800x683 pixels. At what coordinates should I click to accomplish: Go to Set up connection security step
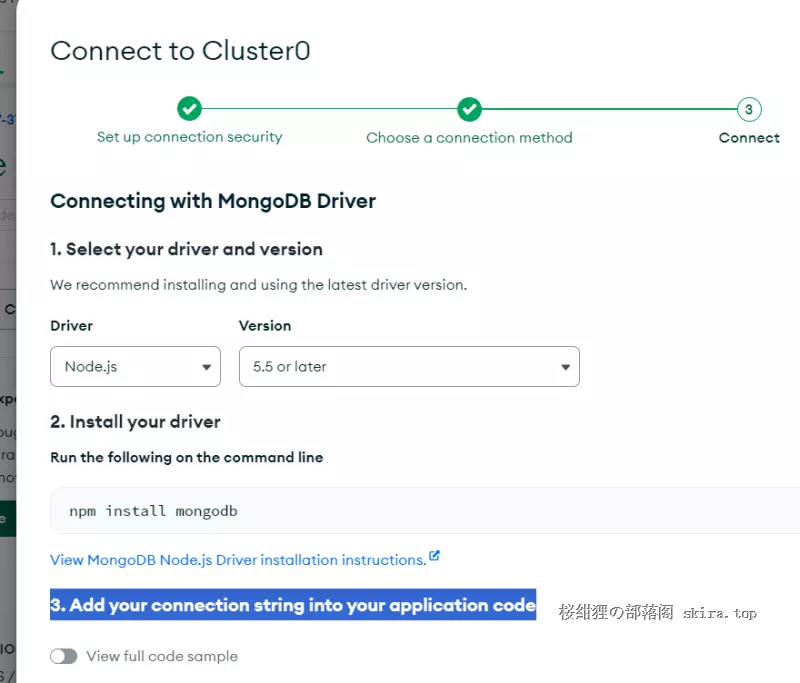click(189, 137)
